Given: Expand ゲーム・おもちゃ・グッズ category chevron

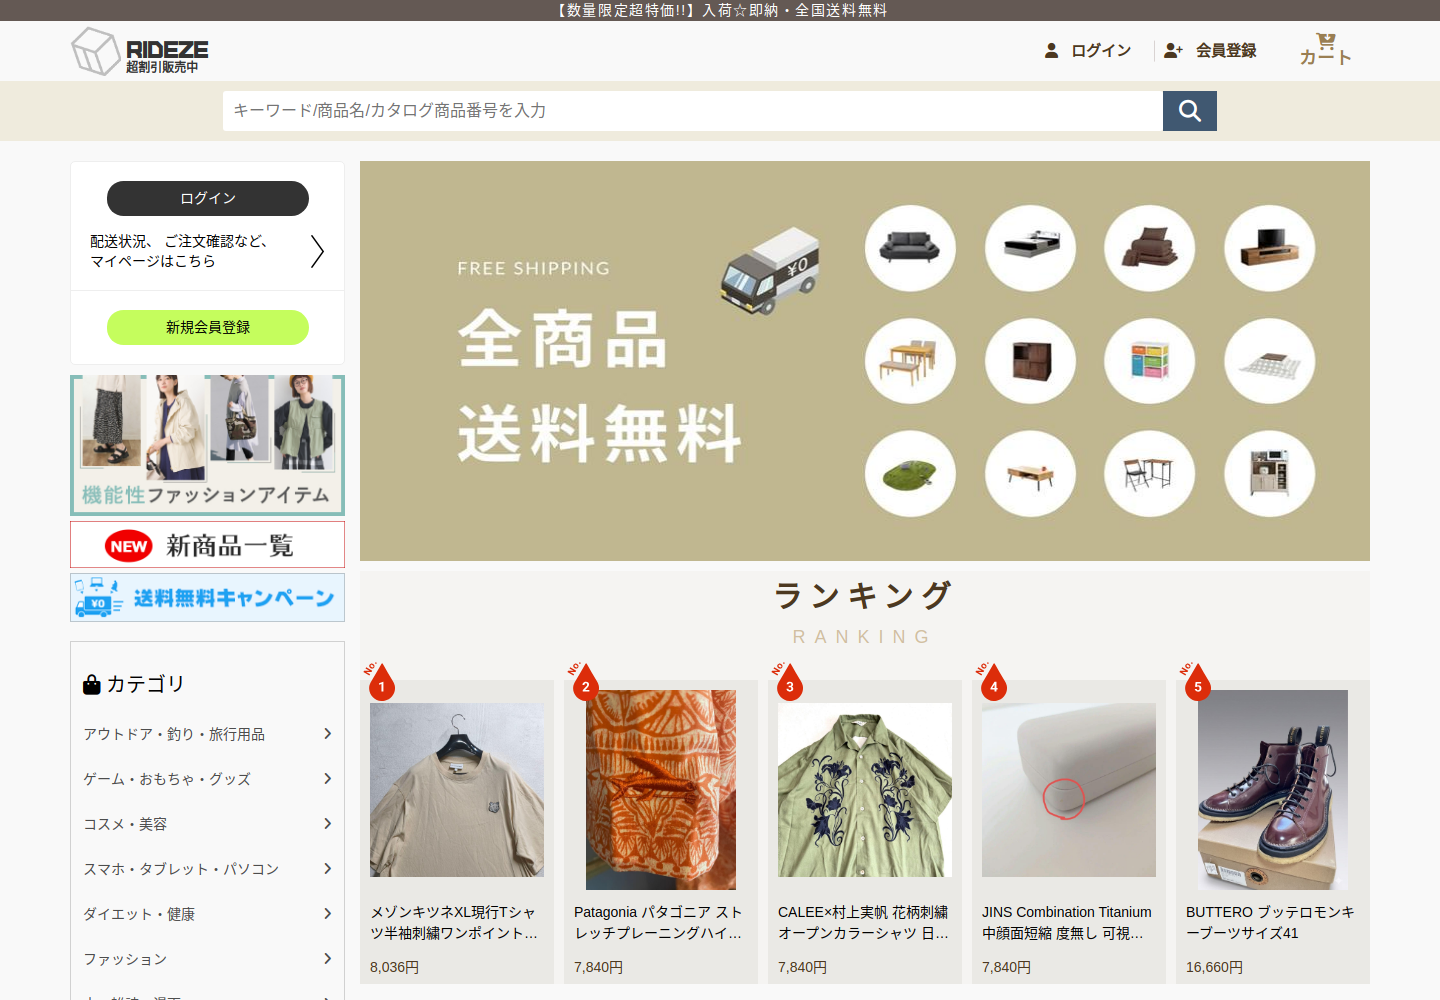Looking at the screenshot, I should point(327,779).
